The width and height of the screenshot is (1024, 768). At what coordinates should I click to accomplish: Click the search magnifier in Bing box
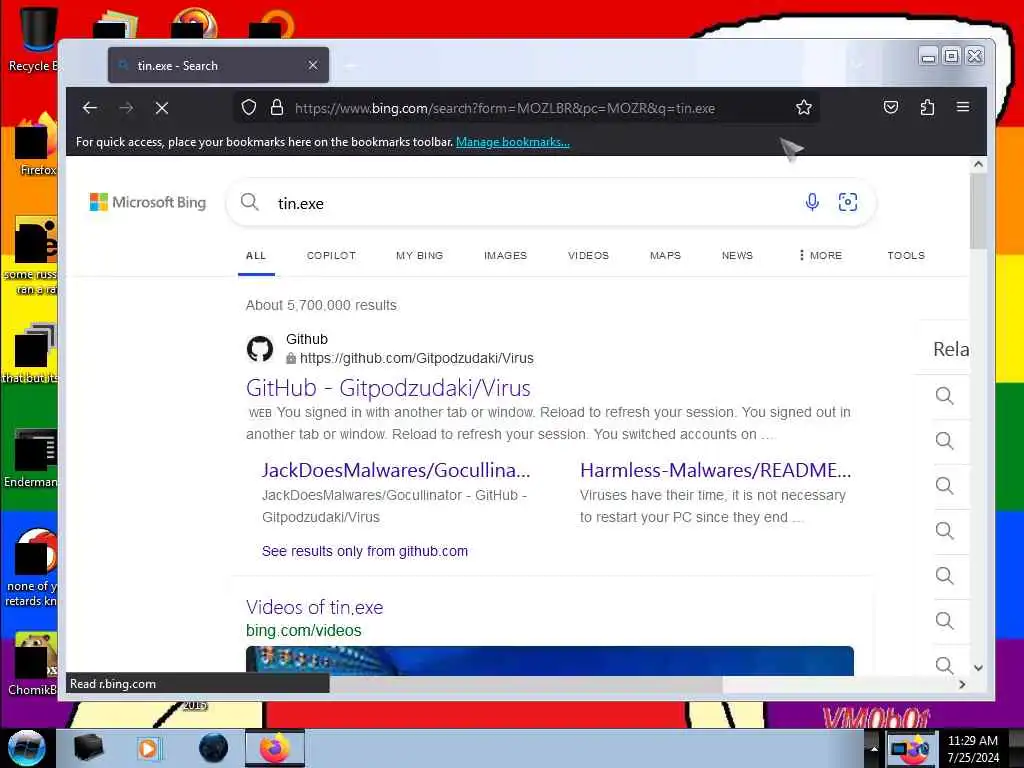click(249, 202)
